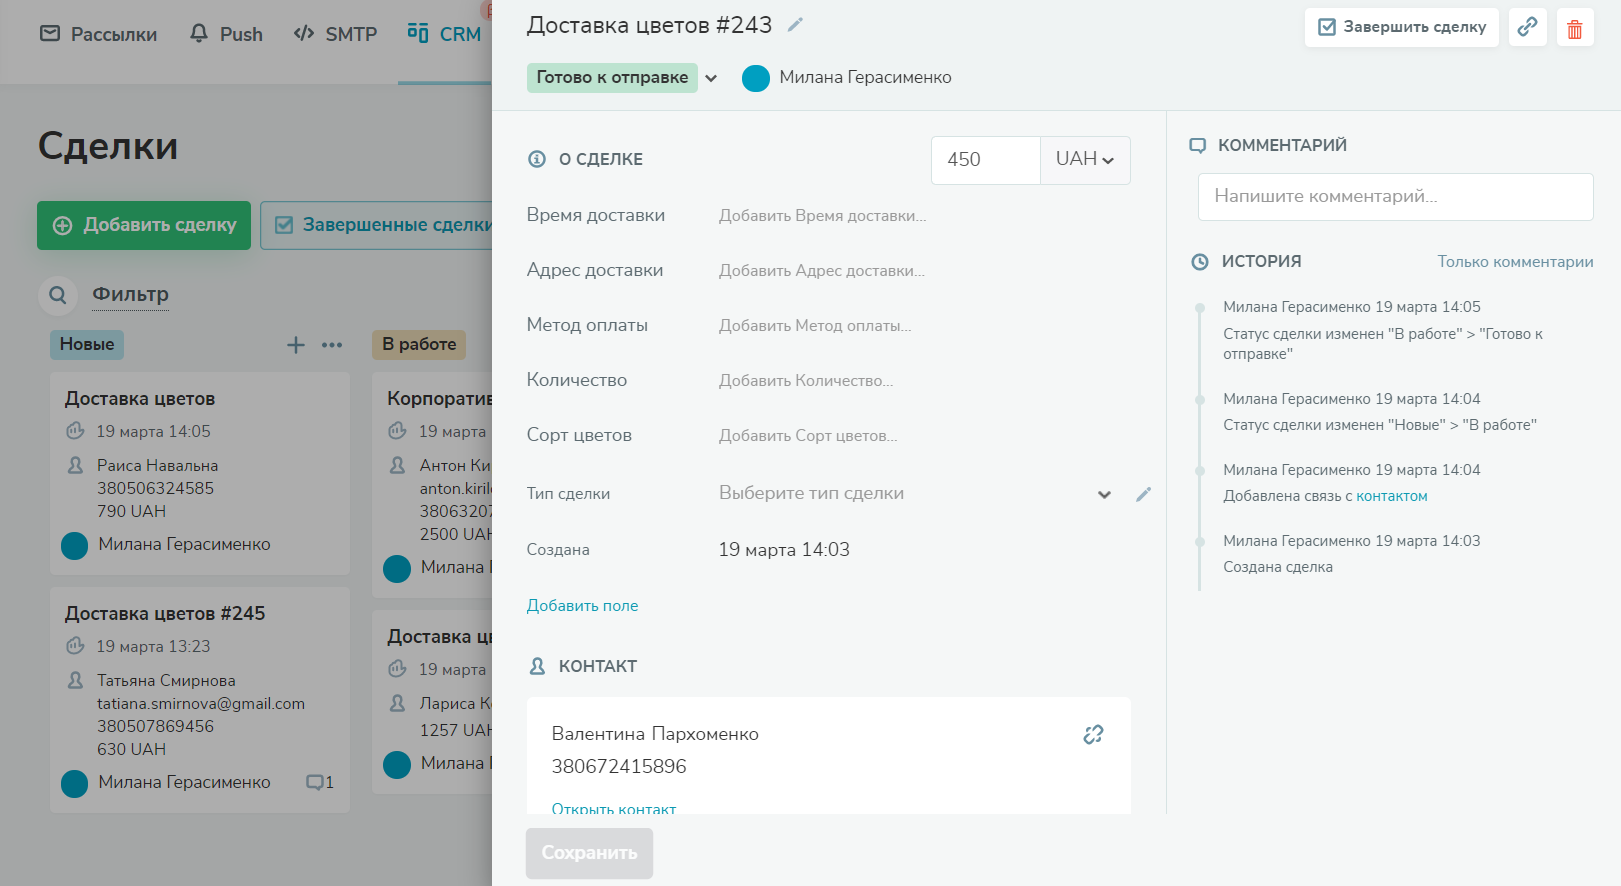Click contact phone 380672415896
Screen dimensions: 1621x886
click(619, 767)
